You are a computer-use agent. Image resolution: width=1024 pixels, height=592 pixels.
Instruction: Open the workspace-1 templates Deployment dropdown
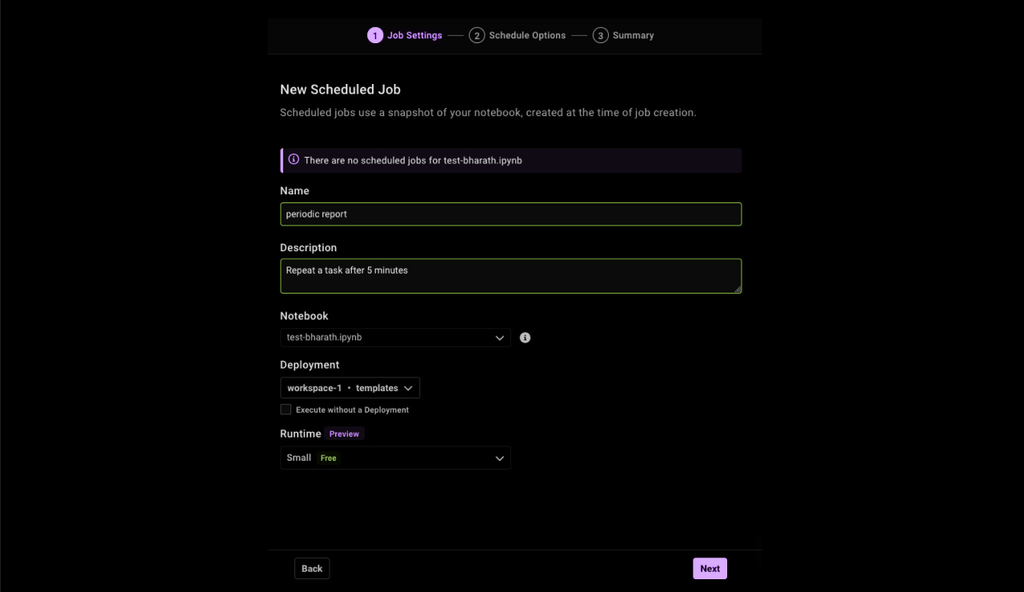point(350,387)
